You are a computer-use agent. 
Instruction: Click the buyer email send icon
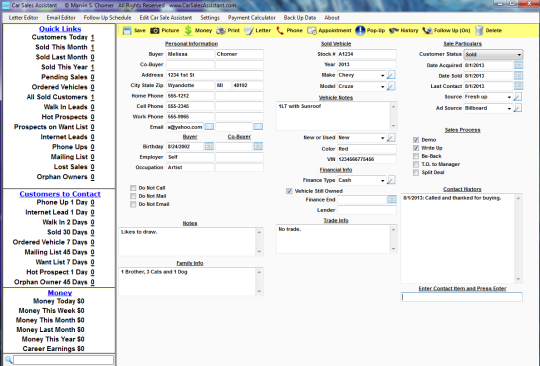[x=209, y=127]
